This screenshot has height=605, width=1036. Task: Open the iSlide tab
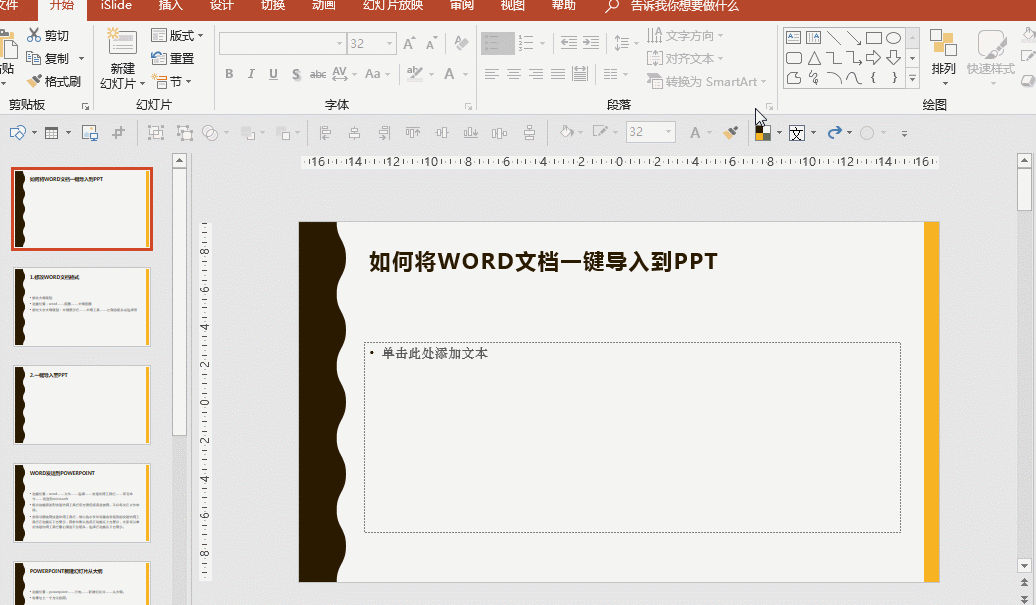click(116, 6)
